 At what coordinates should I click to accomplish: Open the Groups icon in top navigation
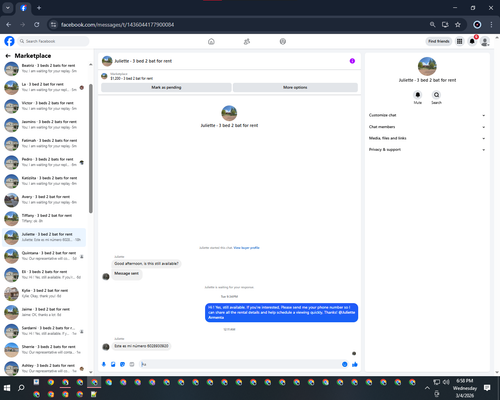point(283,41)
